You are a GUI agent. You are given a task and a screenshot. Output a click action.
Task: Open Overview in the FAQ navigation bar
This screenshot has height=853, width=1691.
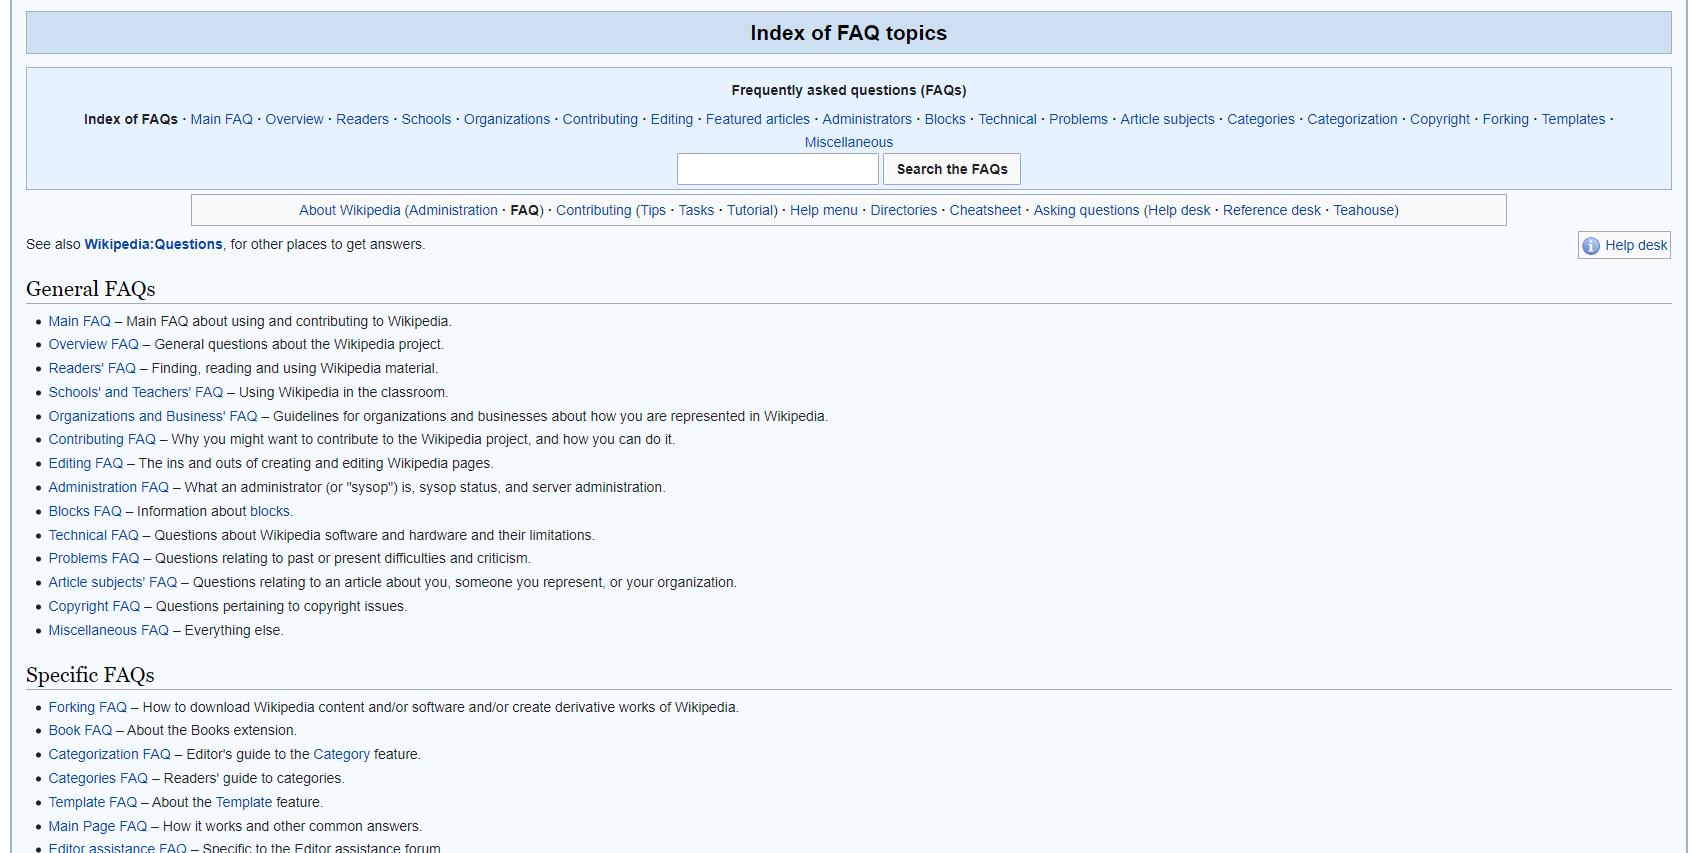pyautogui.click(x=294, y=119)
